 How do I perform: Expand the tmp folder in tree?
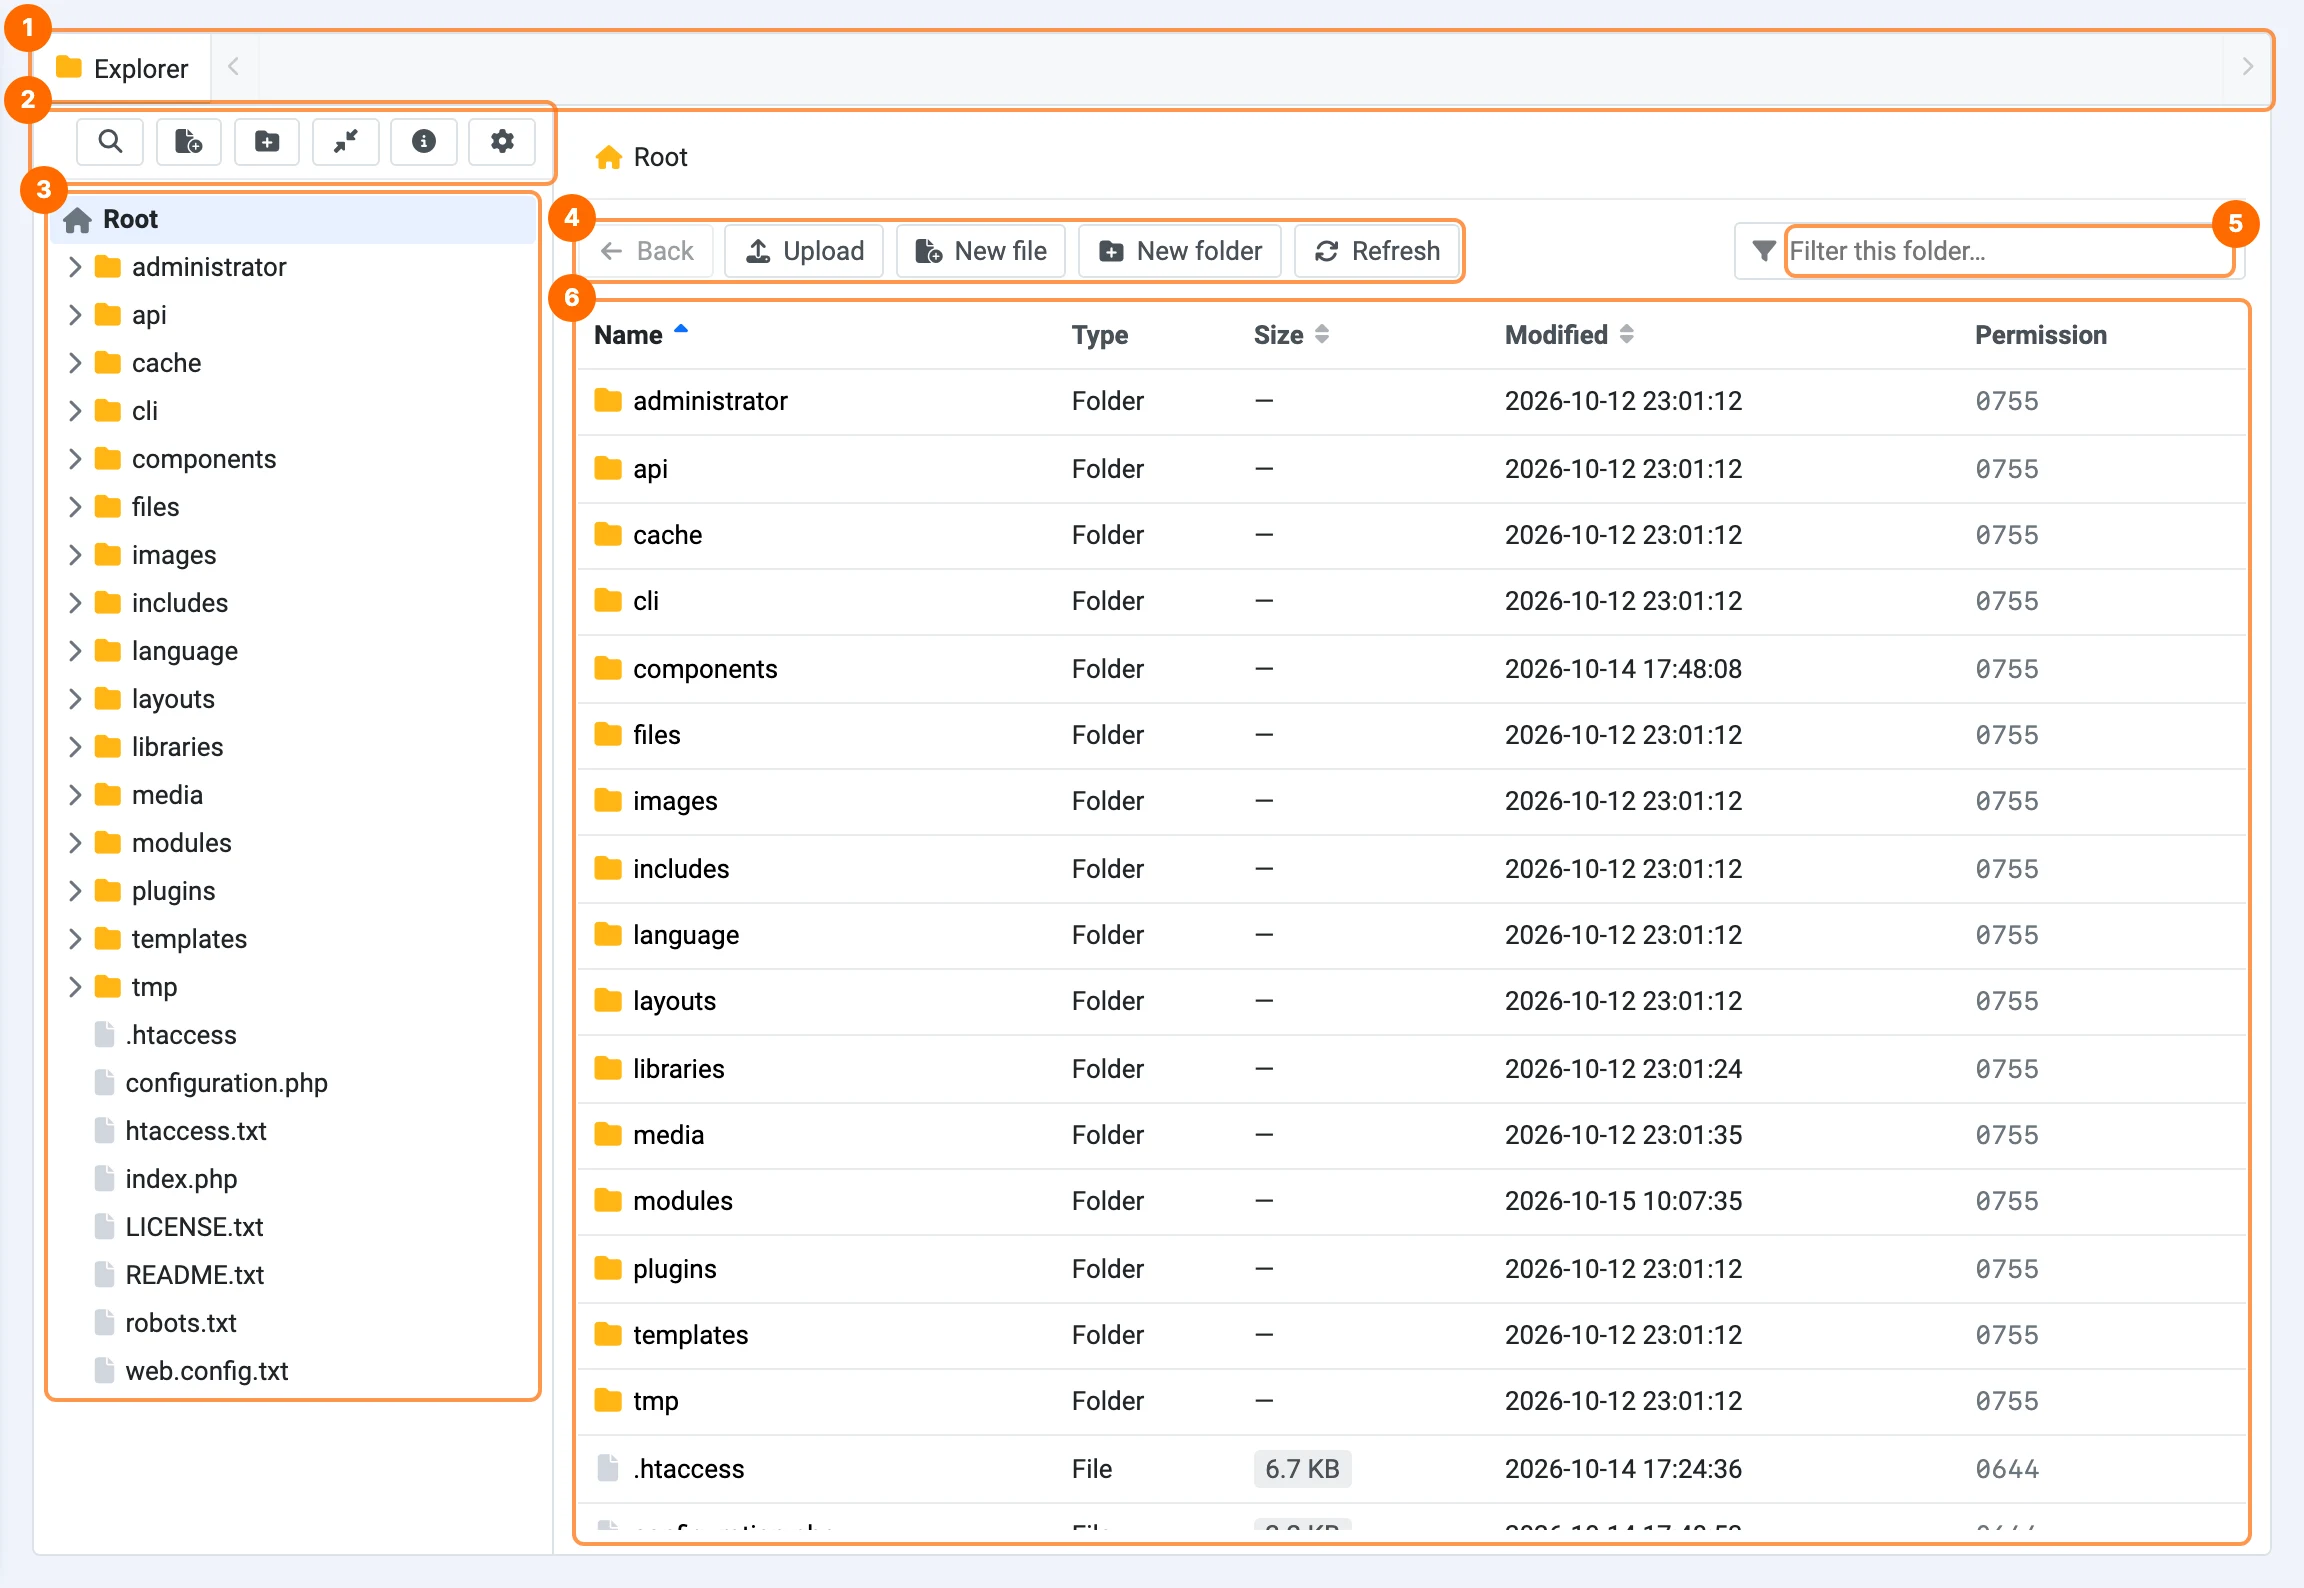(75, 987)
